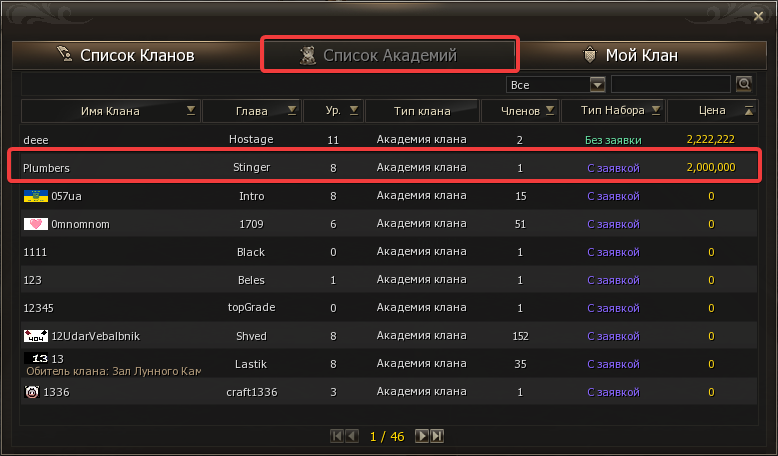Switch to the Список Кланов tab
The width and height of the screenshot is (778, 456).
[x=126, y=55]
